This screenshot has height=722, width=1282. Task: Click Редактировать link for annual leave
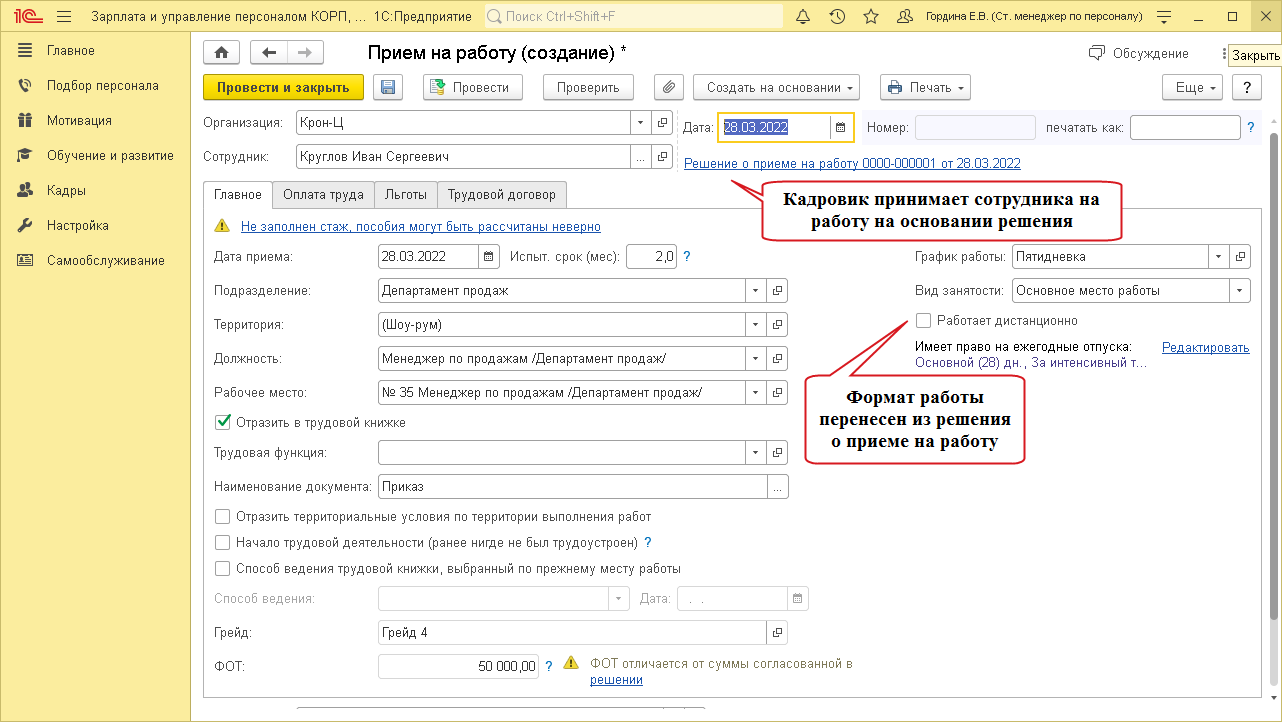pyautogui.click(x=1206, y=348)
